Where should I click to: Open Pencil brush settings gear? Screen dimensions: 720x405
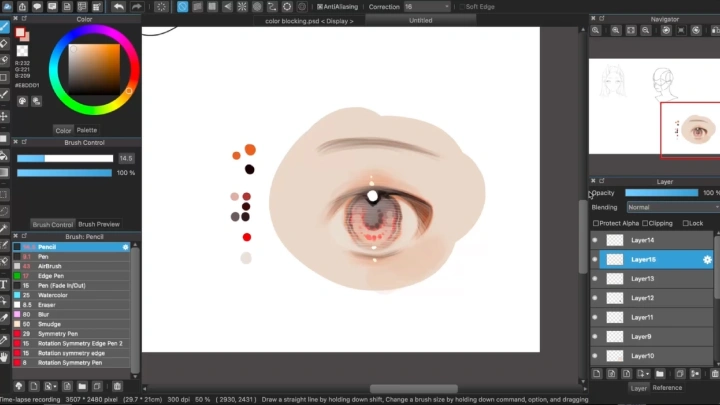click(x=125, y=247)
